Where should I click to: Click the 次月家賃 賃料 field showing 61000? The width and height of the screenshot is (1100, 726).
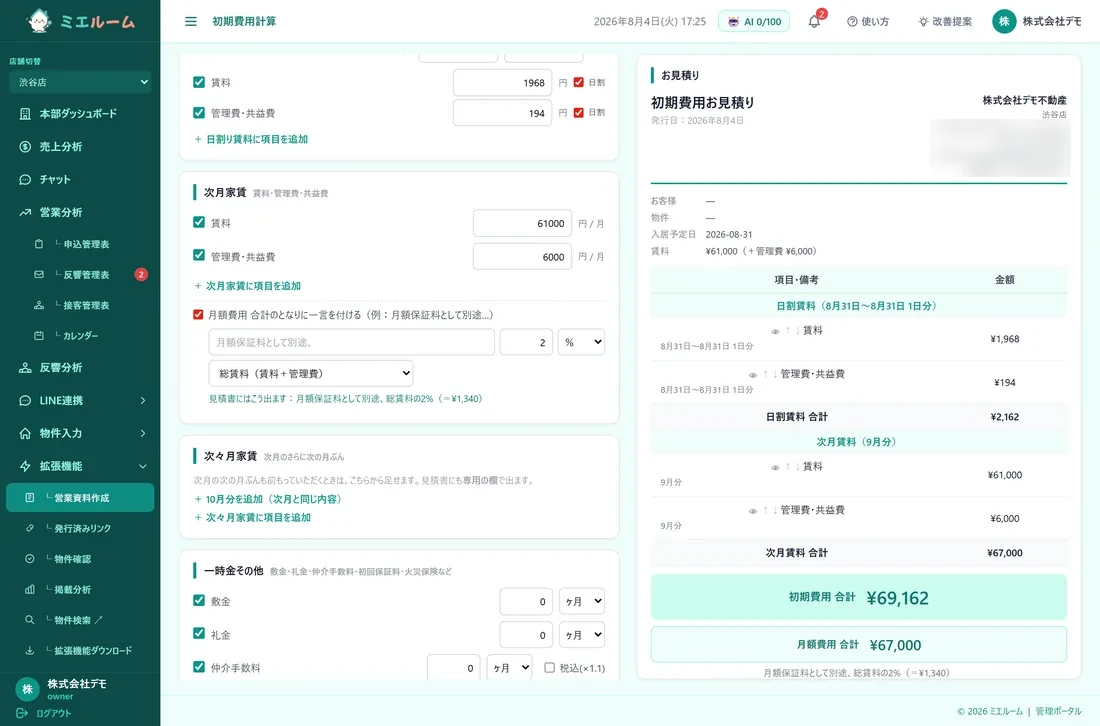click(x=522, y=223)
